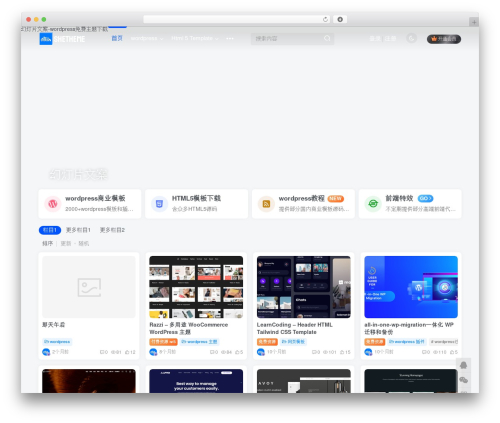Open the placeholder image post thumbnail
This screenshot has width=500, height=423.
pos(89,287)
